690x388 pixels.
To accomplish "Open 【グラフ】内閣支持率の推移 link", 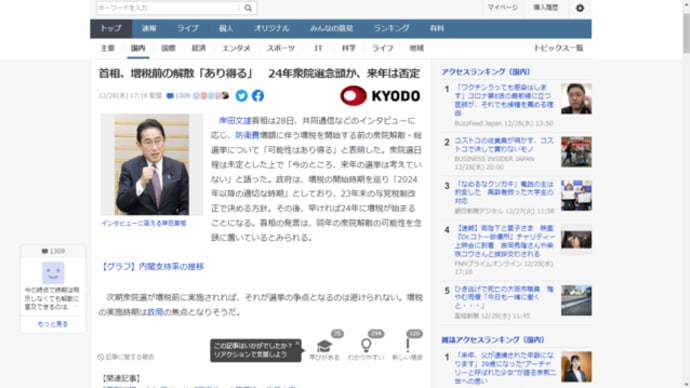I will click(151, 267).
